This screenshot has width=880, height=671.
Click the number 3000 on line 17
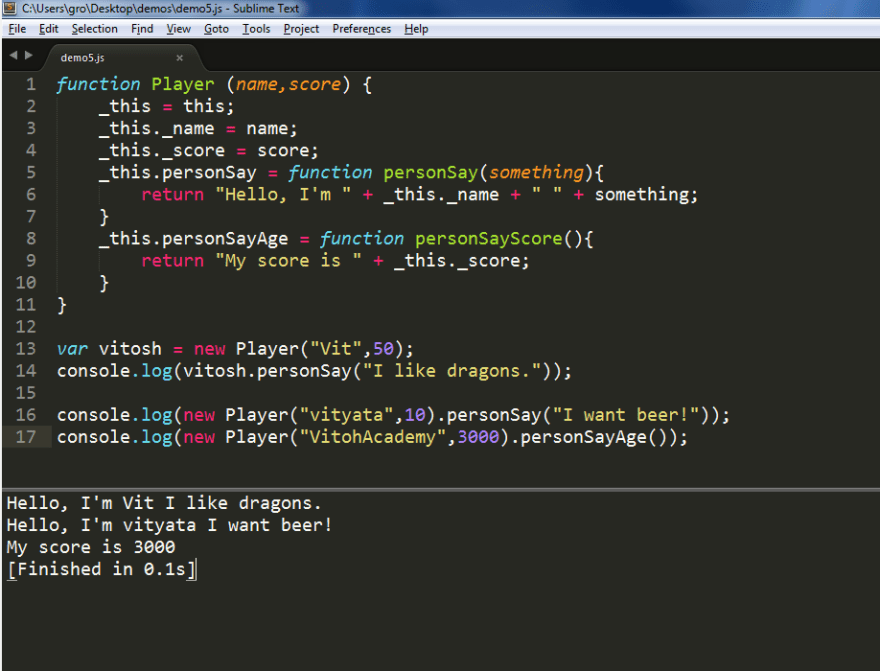(479, 437)
